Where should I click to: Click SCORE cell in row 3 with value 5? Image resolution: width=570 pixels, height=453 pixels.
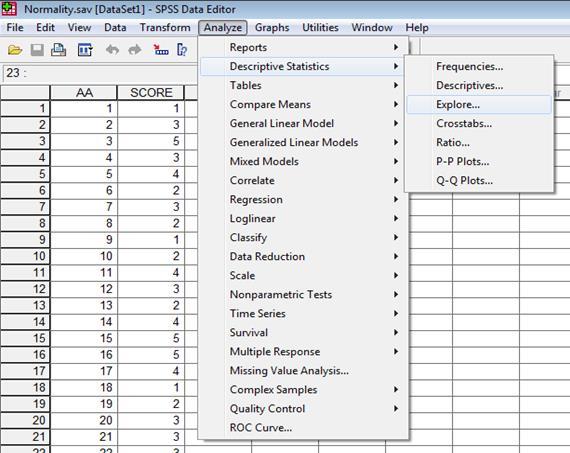pos(151,141)
